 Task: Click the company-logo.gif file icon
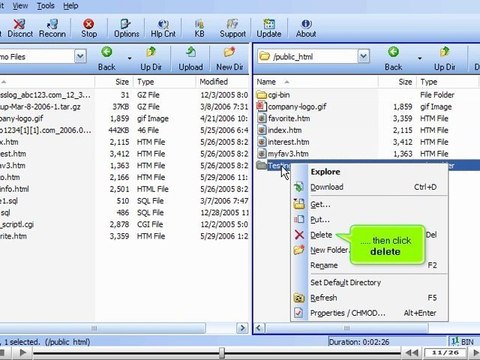(262, 107)
